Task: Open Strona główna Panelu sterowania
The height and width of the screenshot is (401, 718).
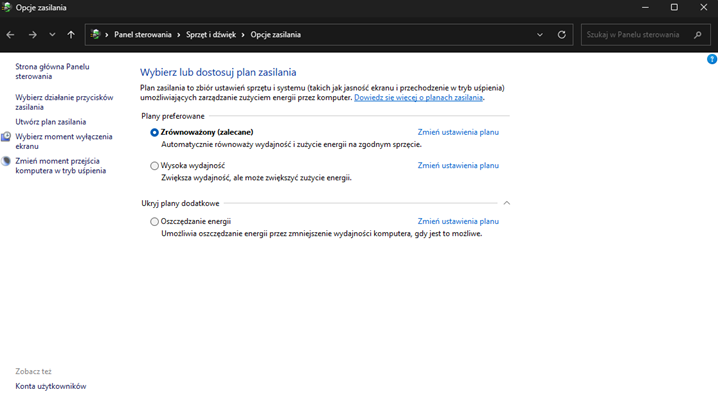Action: click(52, 71)
